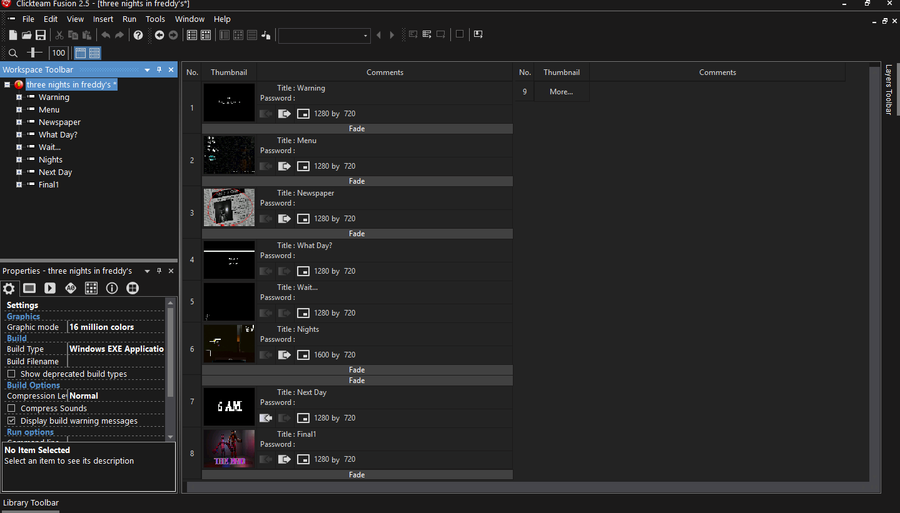Click the zoom value field showing 100
Screen dimensions: 900x513
click(x=59, y=53)
